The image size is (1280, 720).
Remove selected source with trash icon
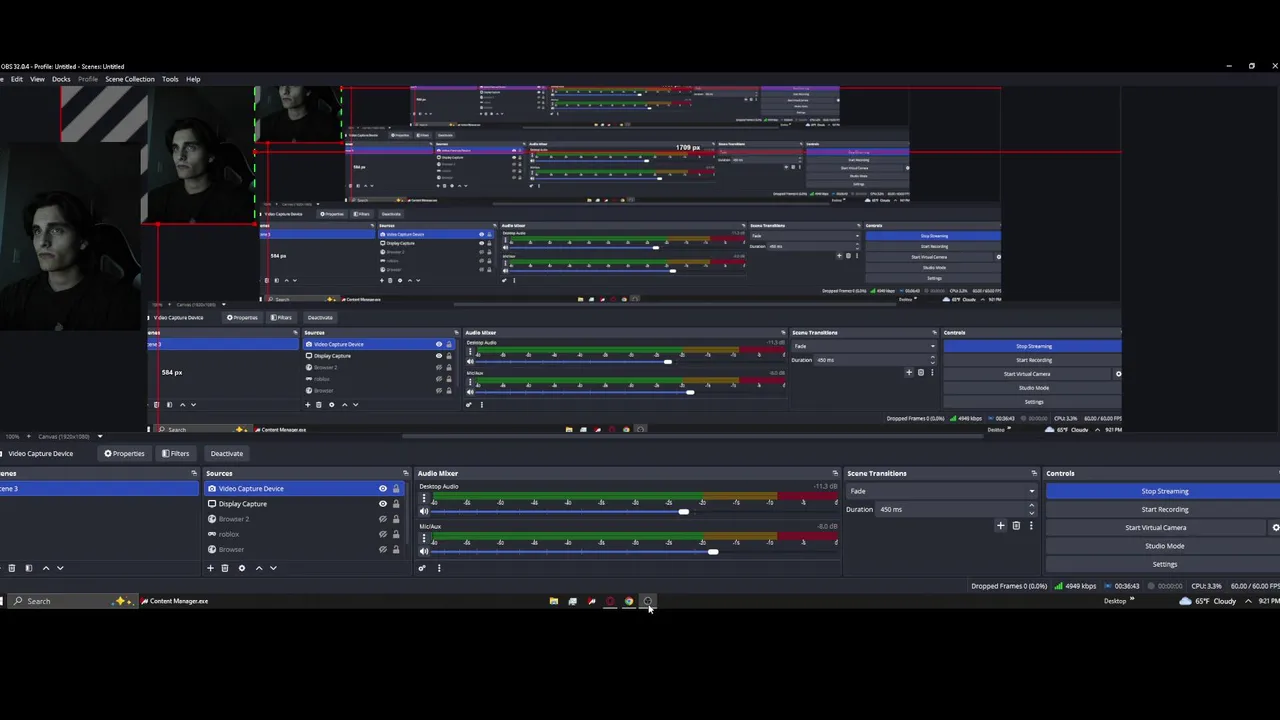[x=225, y=568]
